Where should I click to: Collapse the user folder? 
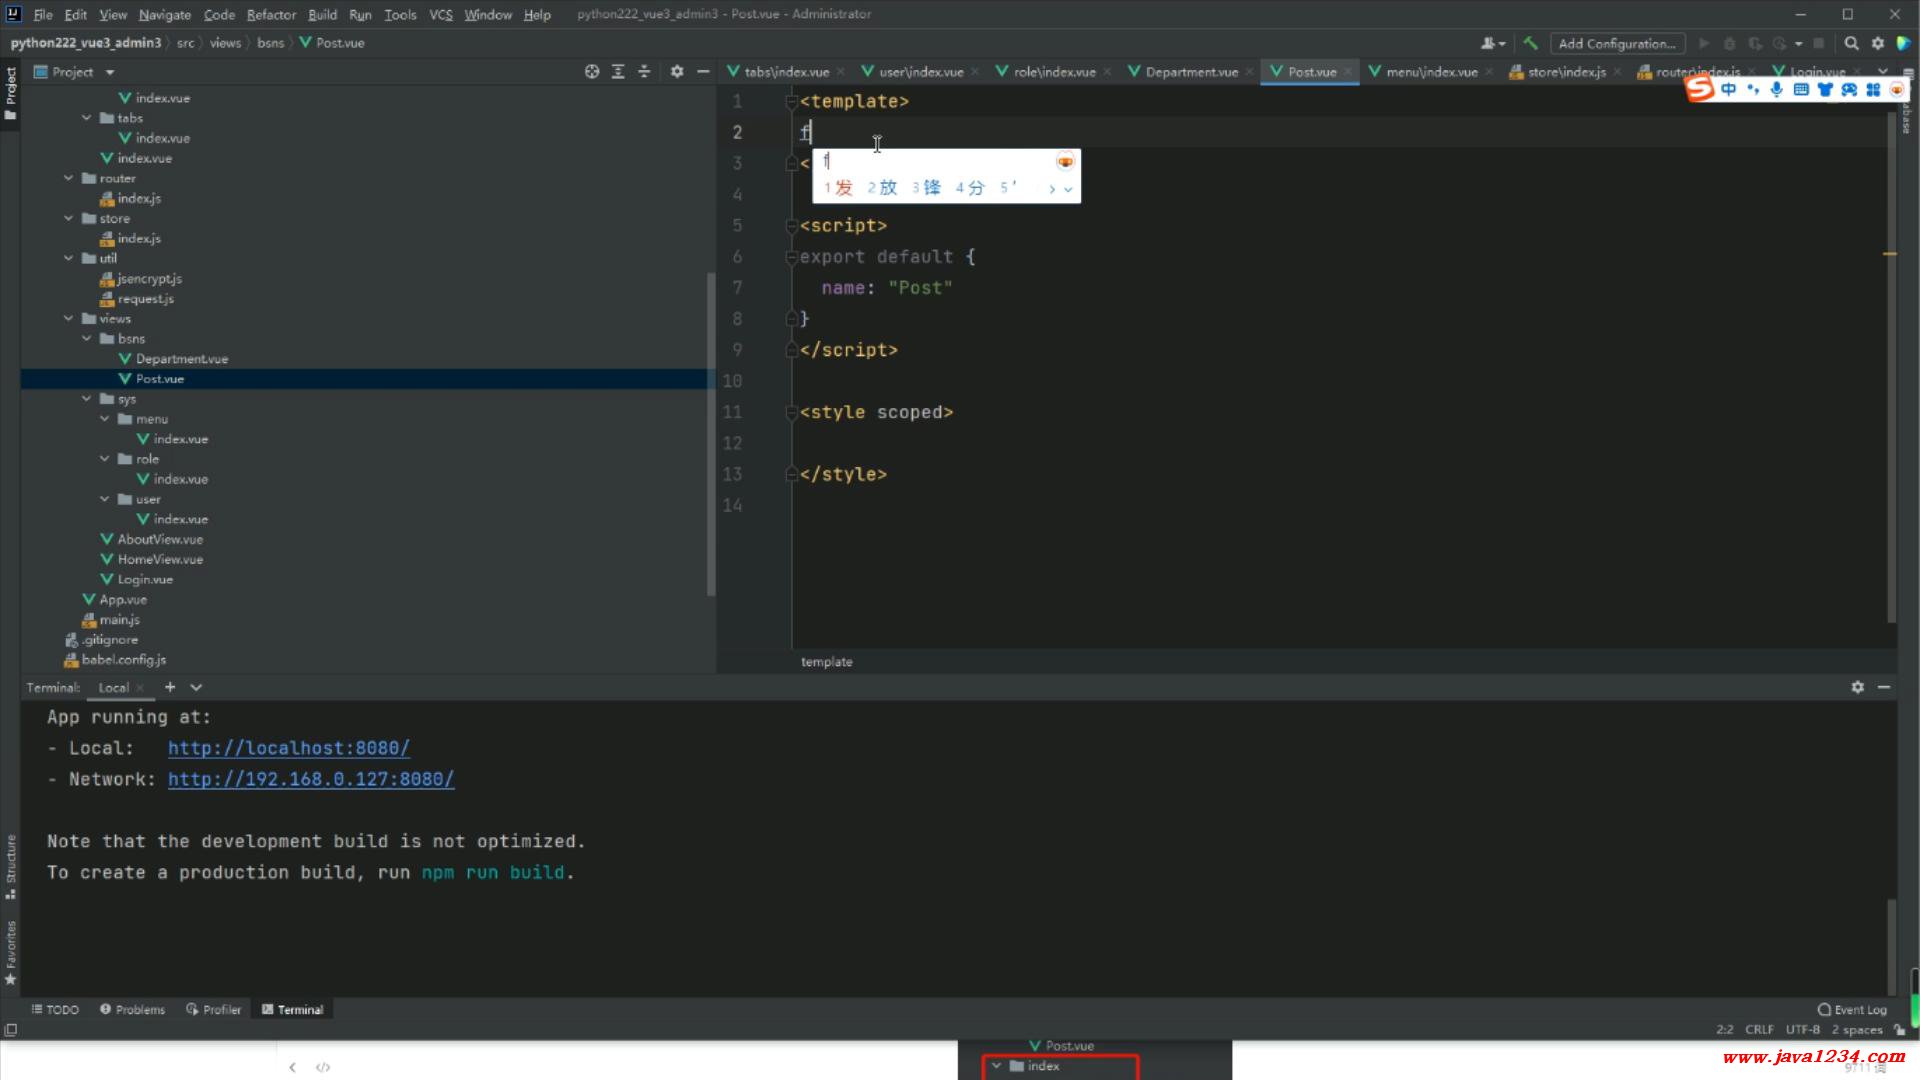[105, 498]
